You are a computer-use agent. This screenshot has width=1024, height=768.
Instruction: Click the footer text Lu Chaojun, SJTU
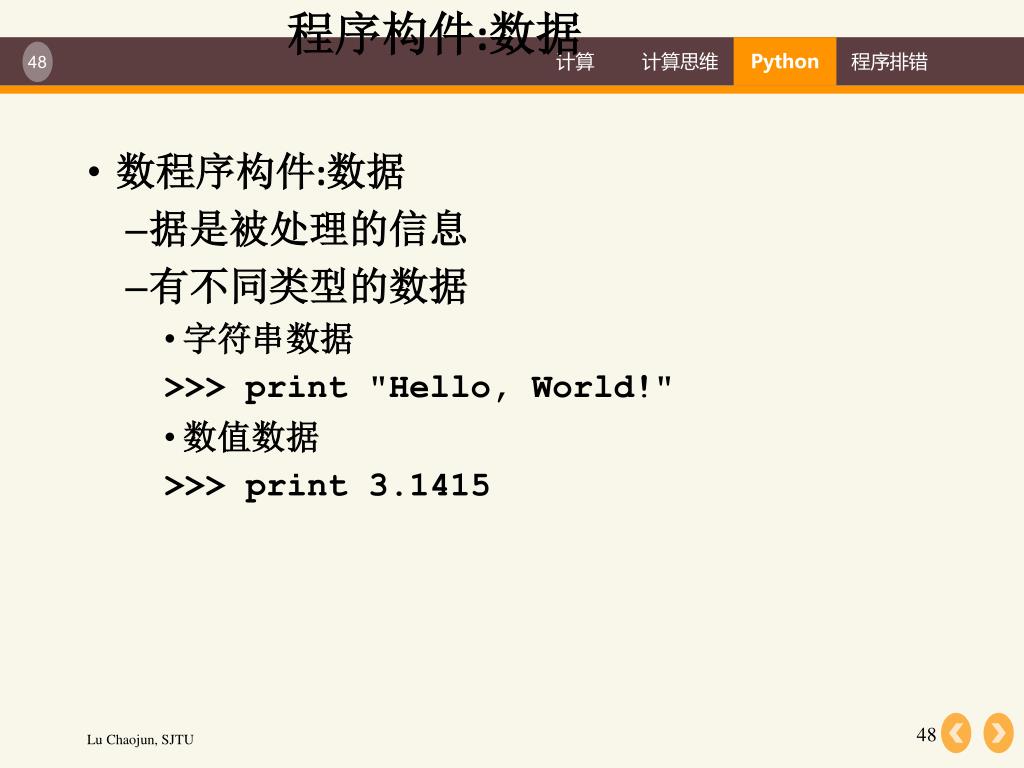click(x=140, y=739)
